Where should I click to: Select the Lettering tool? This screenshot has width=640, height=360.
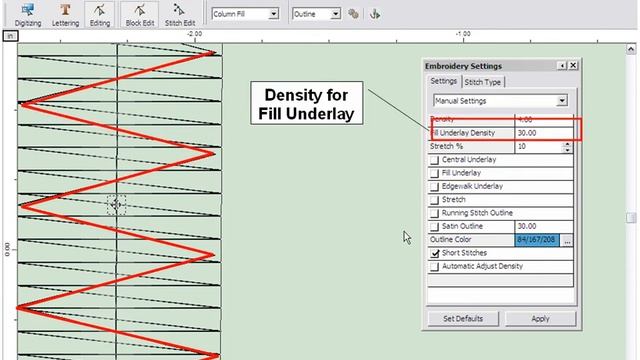[x=65, y=14]
